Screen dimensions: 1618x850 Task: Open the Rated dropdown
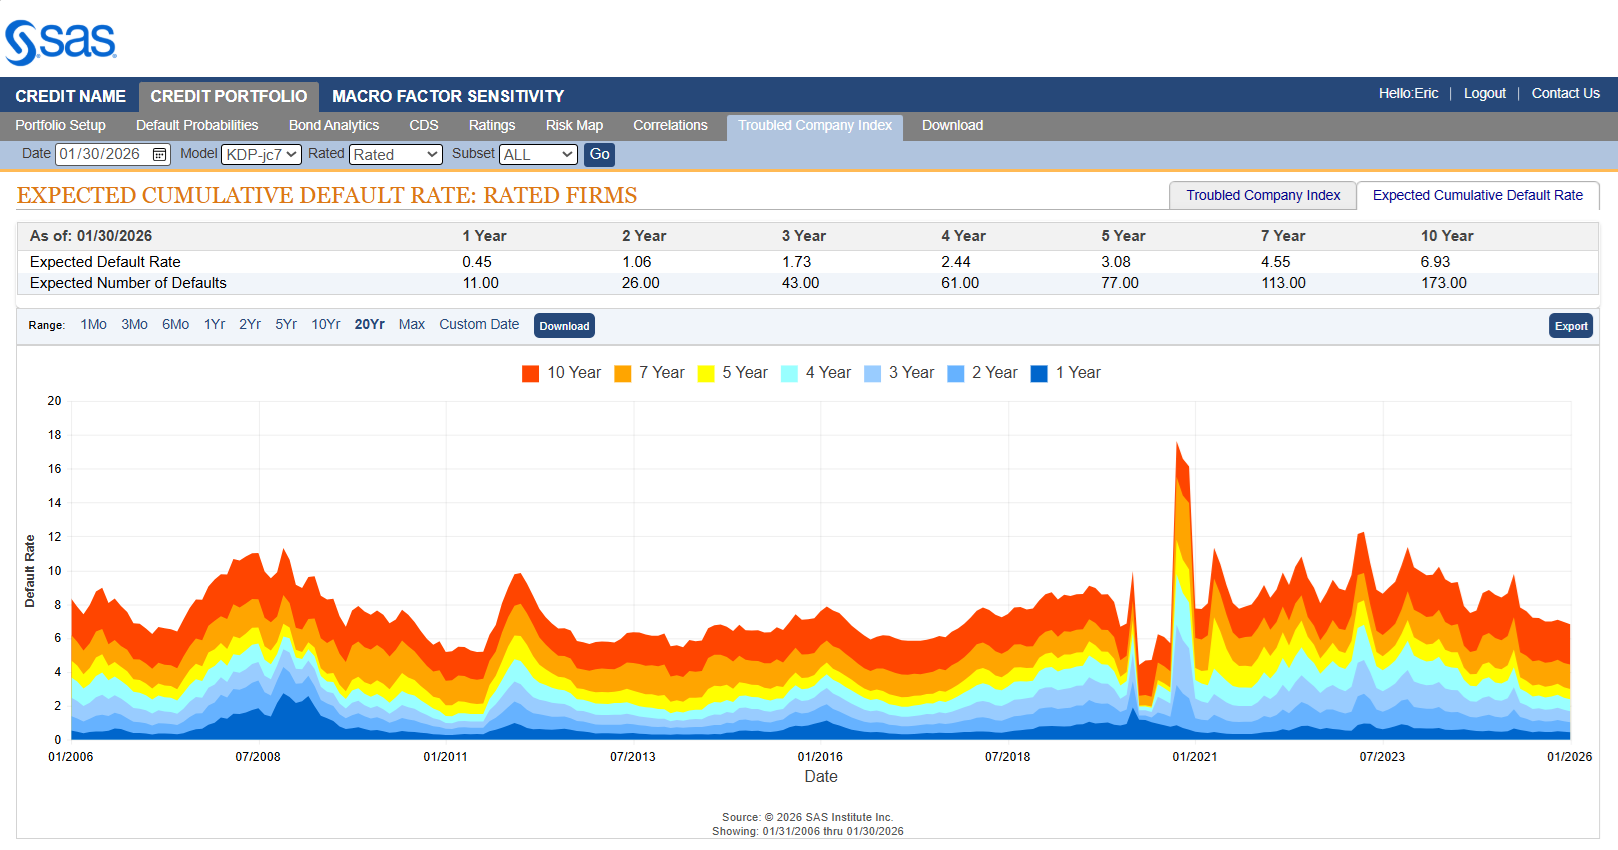pos(396,154)
